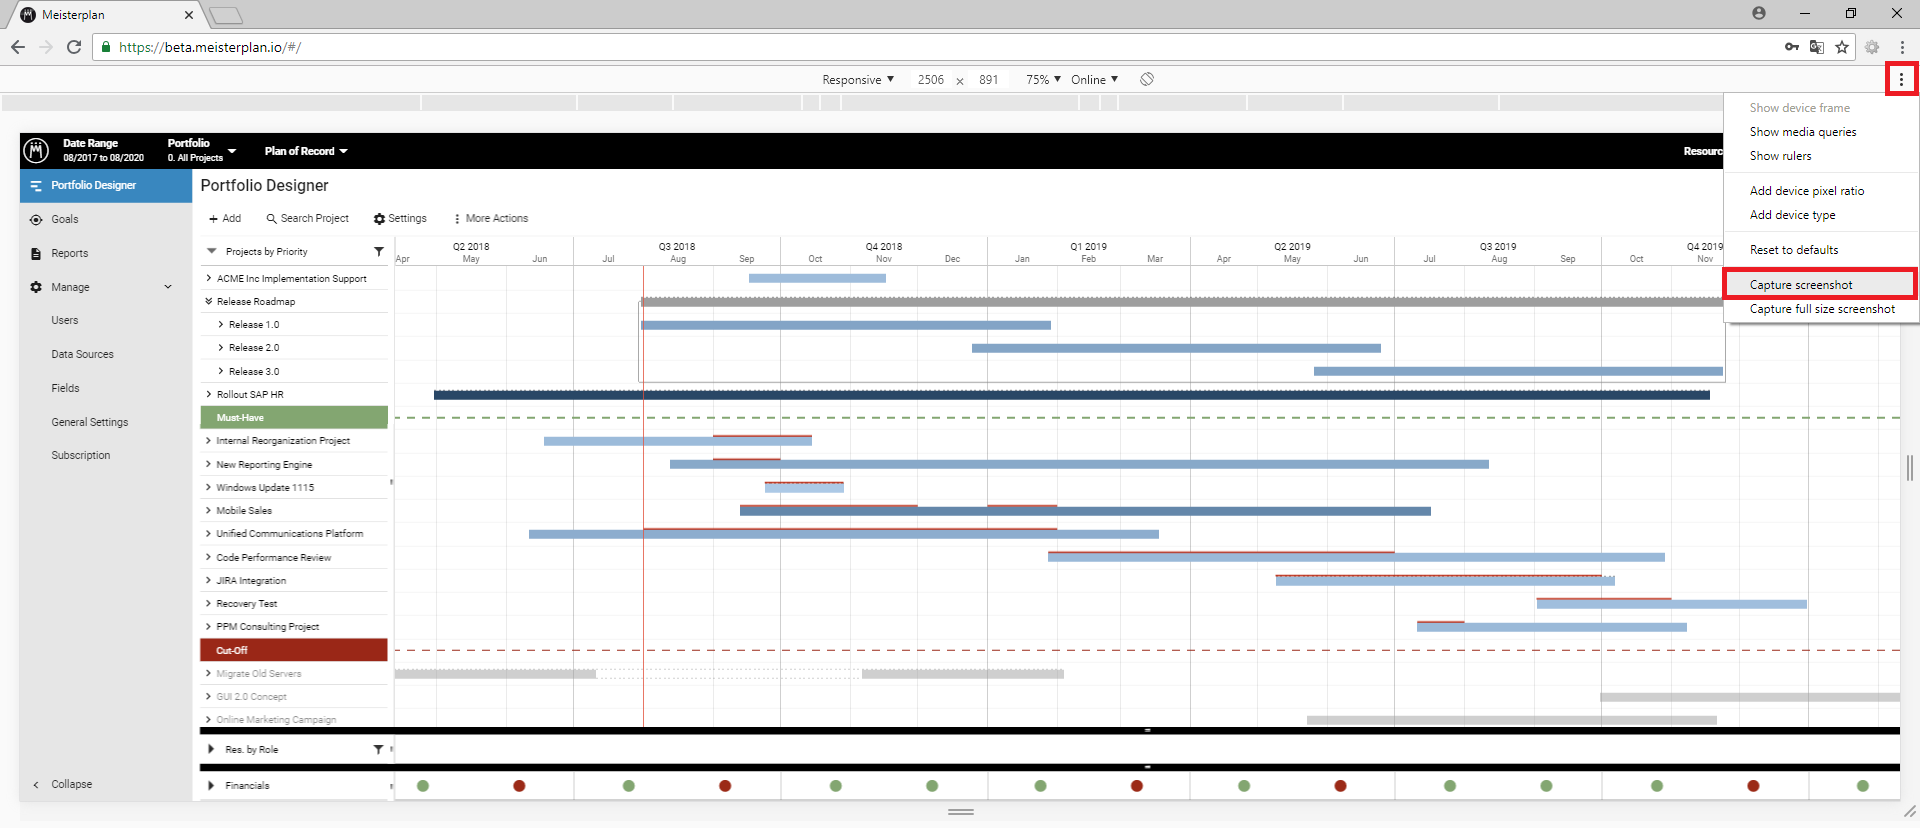Collapse the Release Roadmap row
Image resolution: width=1920 pixels, height=828 pixels.
(208, 301)
